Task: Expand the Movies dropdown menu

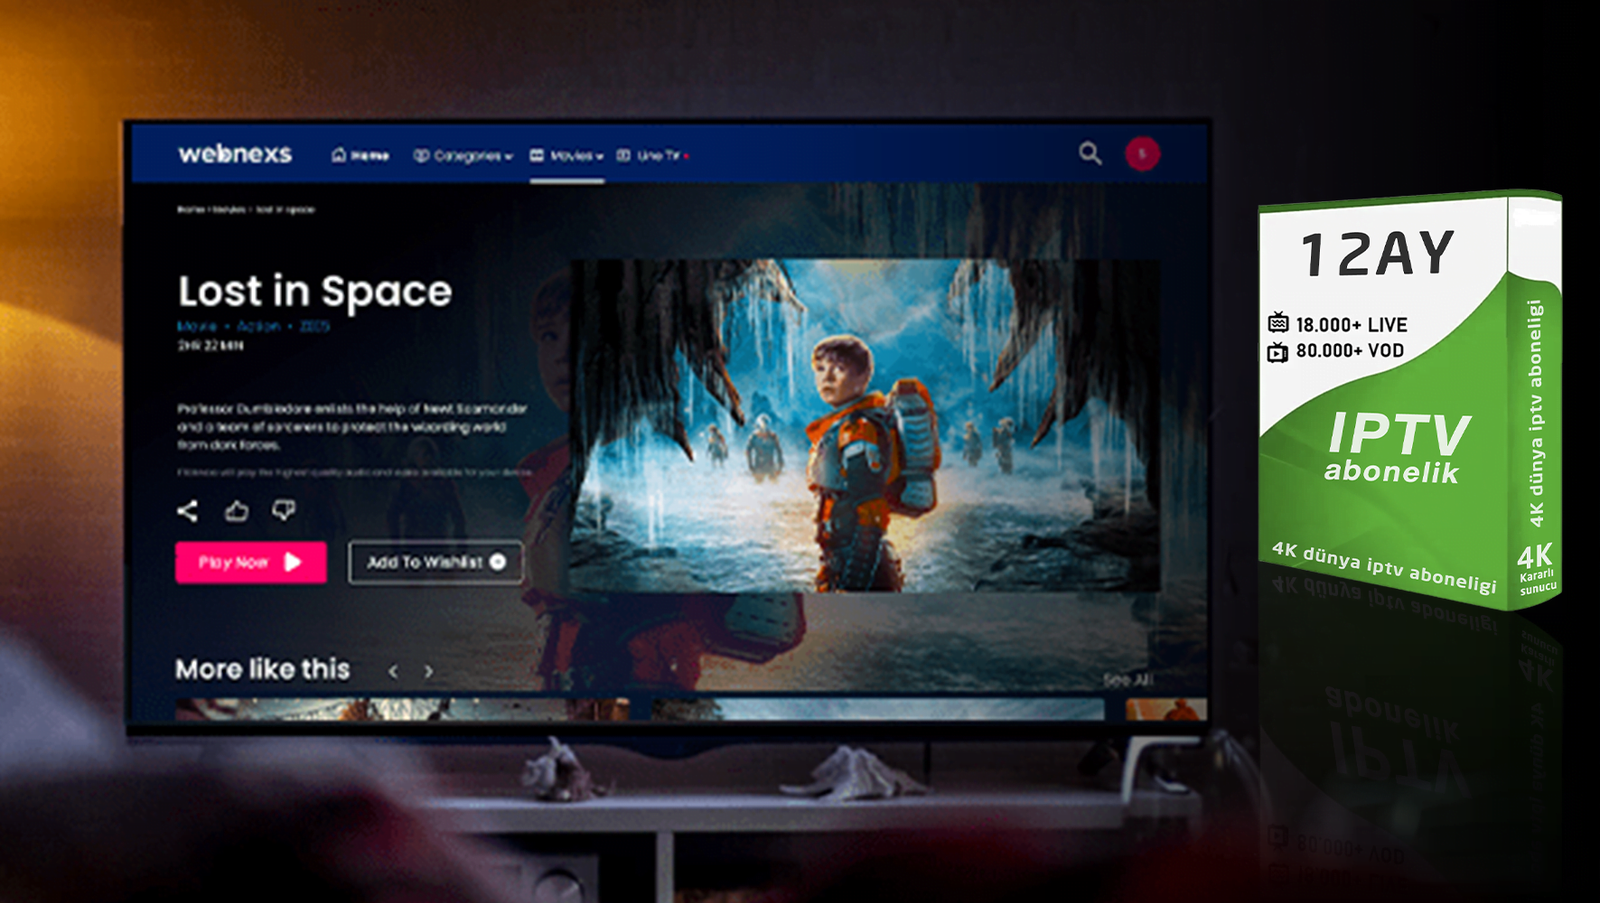Action: point(566,156)
